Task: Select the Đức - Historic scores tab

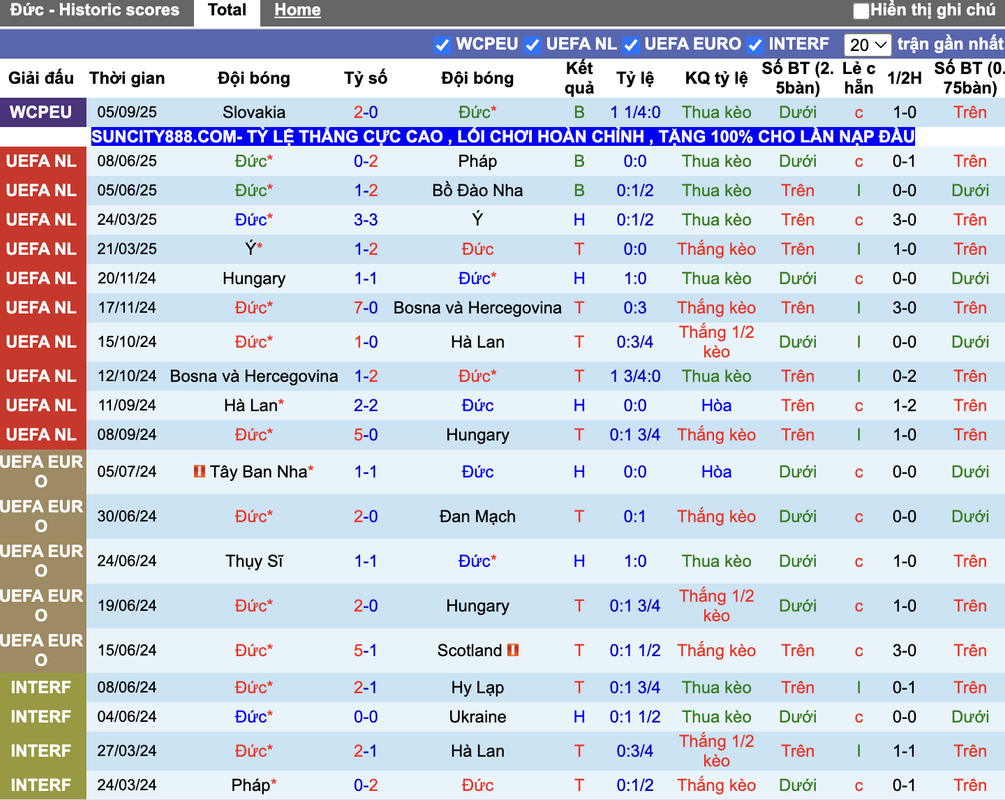Action: [95, 10]
